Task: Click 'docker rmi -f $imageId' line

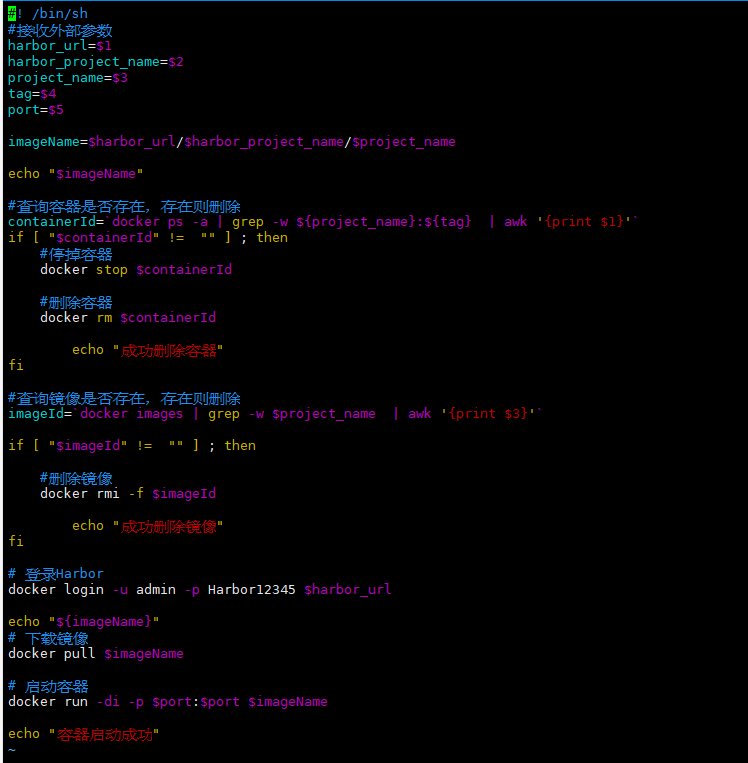Action: click(128, 494)
